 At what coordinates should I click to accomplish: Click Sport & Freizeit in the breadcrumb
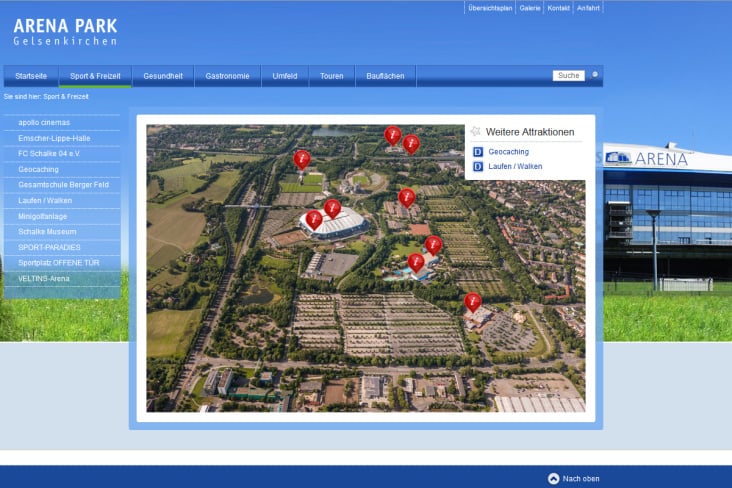coord(66,97)
